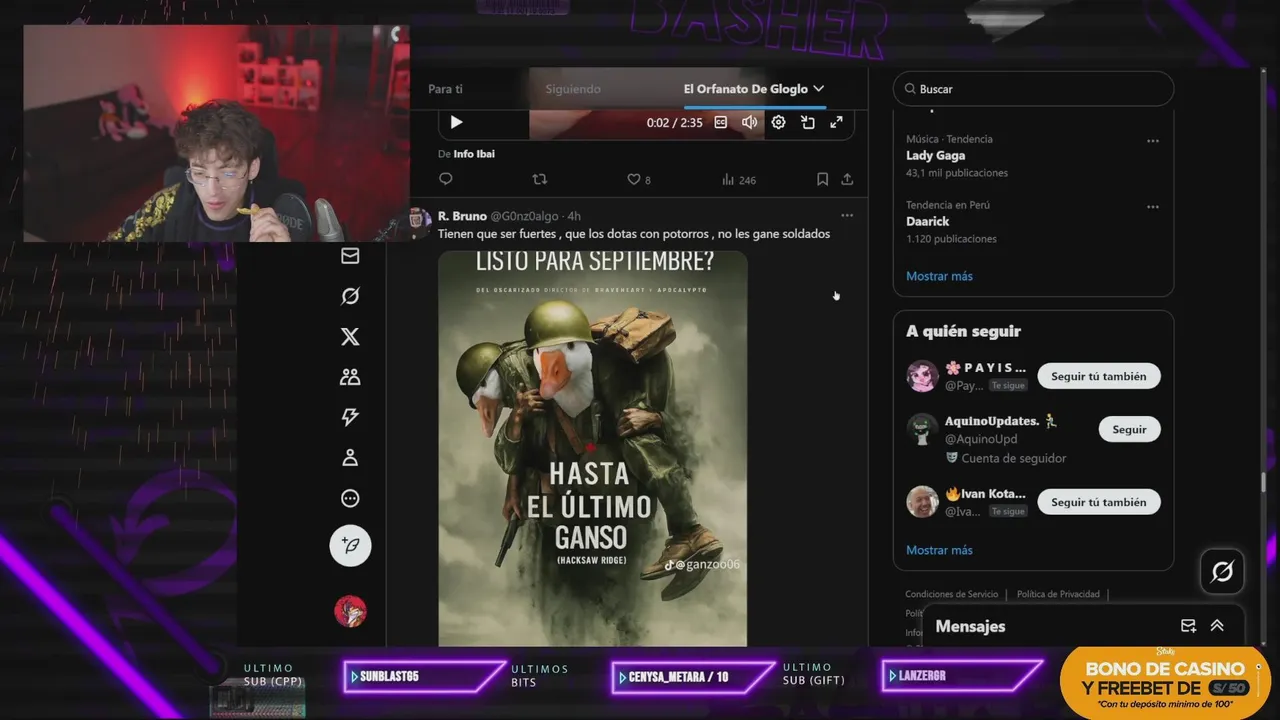Screen dimensions: 1280x720
Task: Open options for Daarick trend
Action: pos(1153,207)
